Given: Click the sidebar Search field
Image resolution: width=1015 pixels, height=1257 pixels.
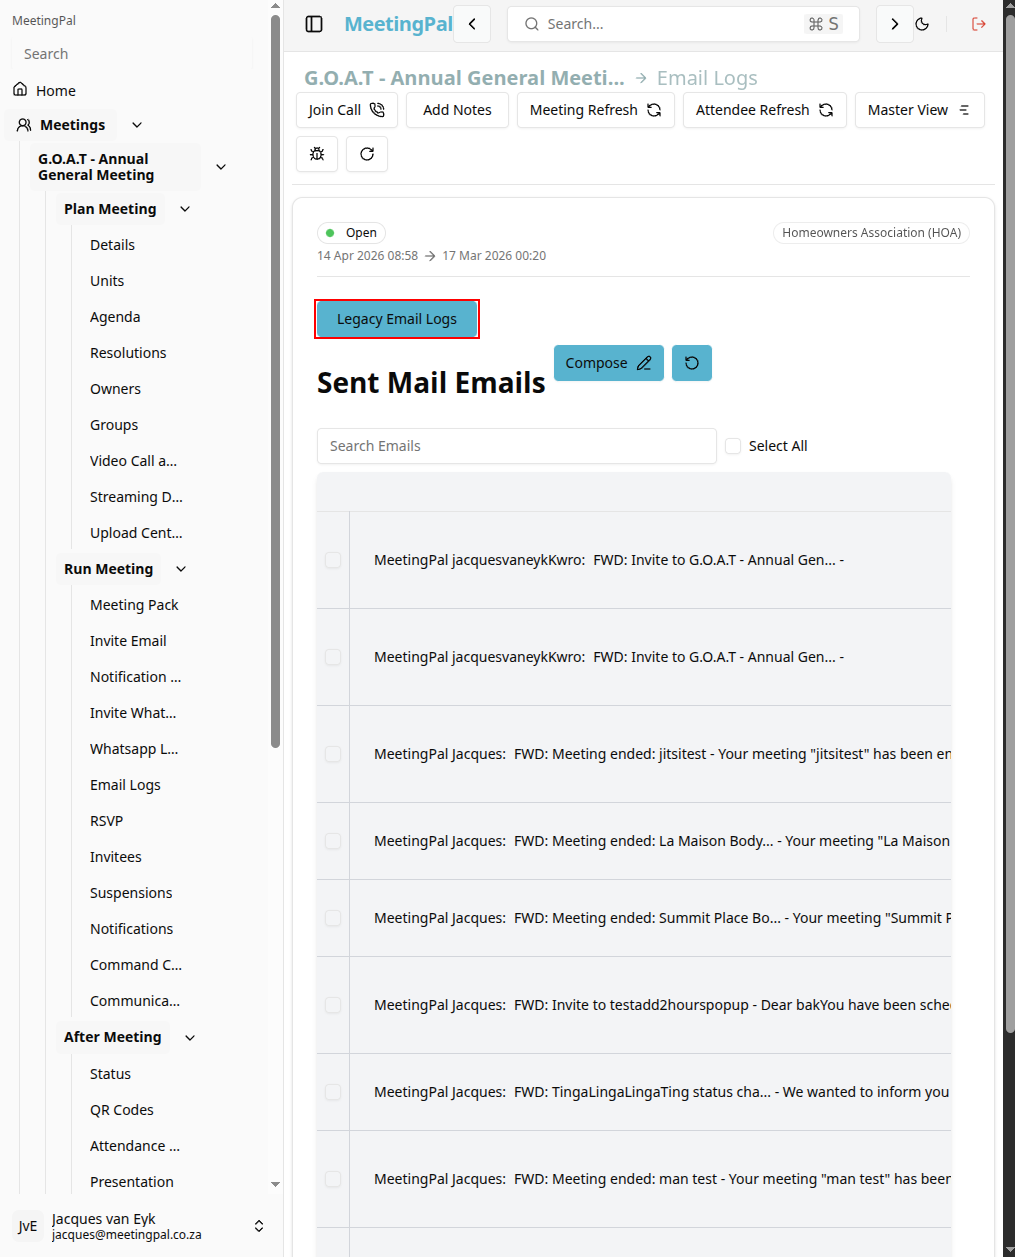Looking at the screenshot, I should click(x=130, y=54).
